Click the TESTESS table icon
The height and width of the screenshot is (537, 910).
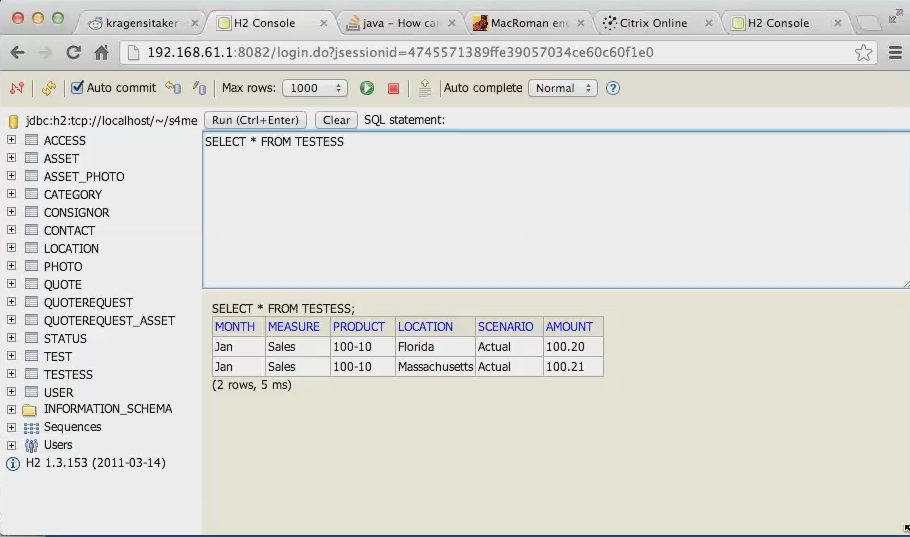point(31,374)
